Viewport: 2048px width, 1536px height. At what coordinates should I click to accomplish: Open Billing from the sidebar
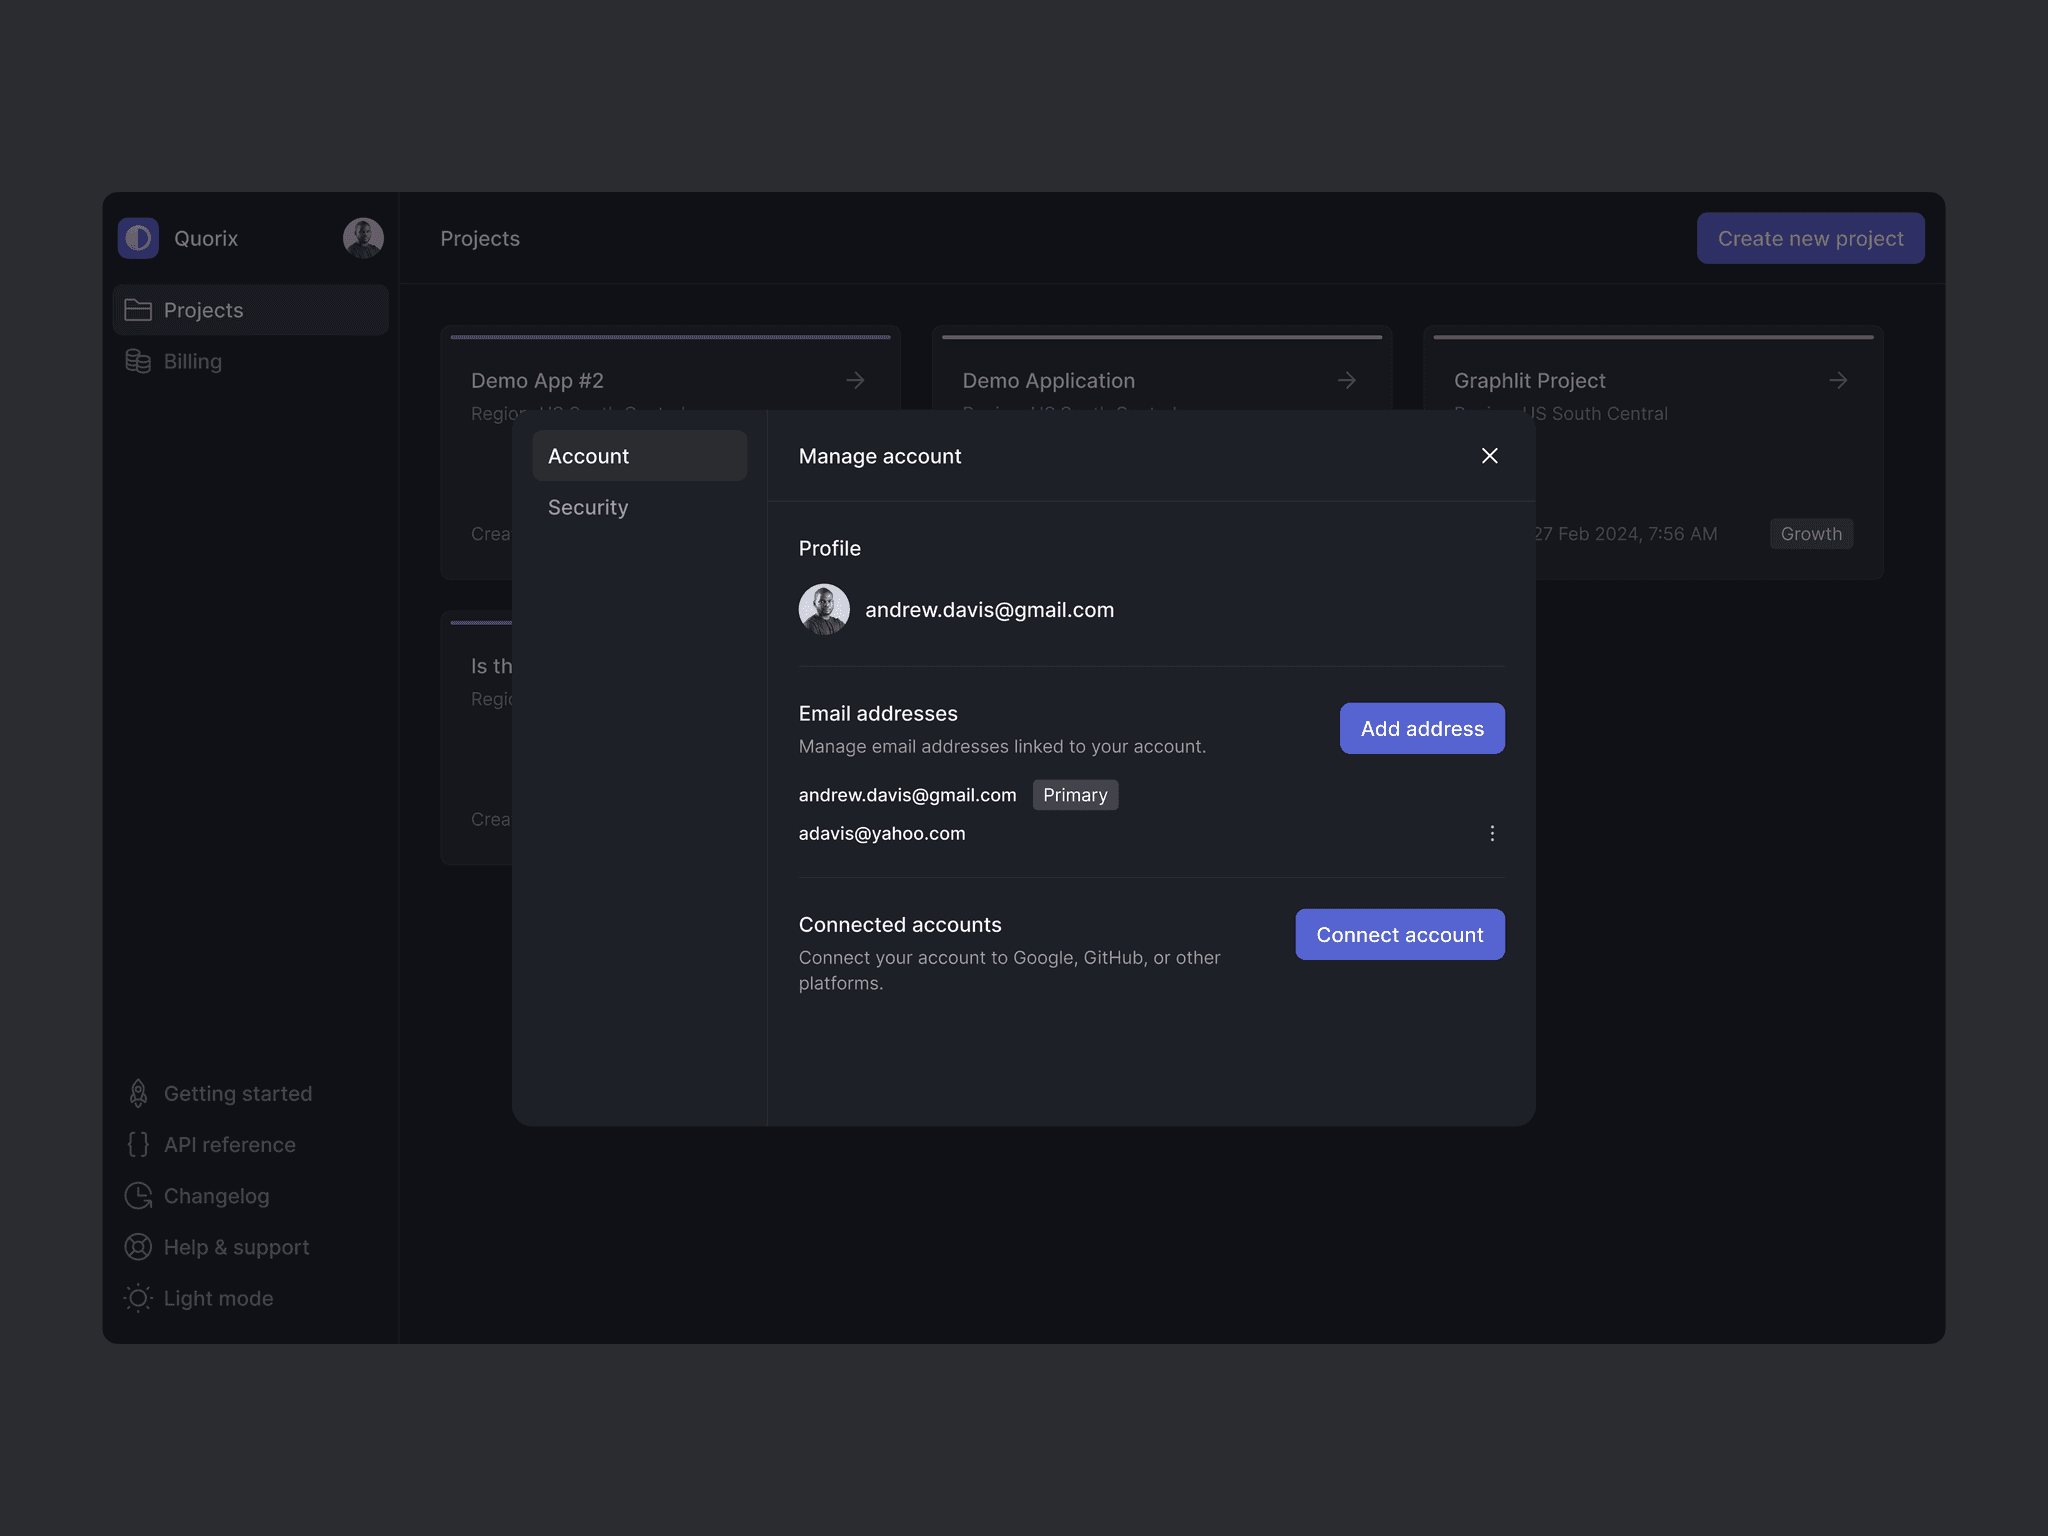click(x=192, y=361)
